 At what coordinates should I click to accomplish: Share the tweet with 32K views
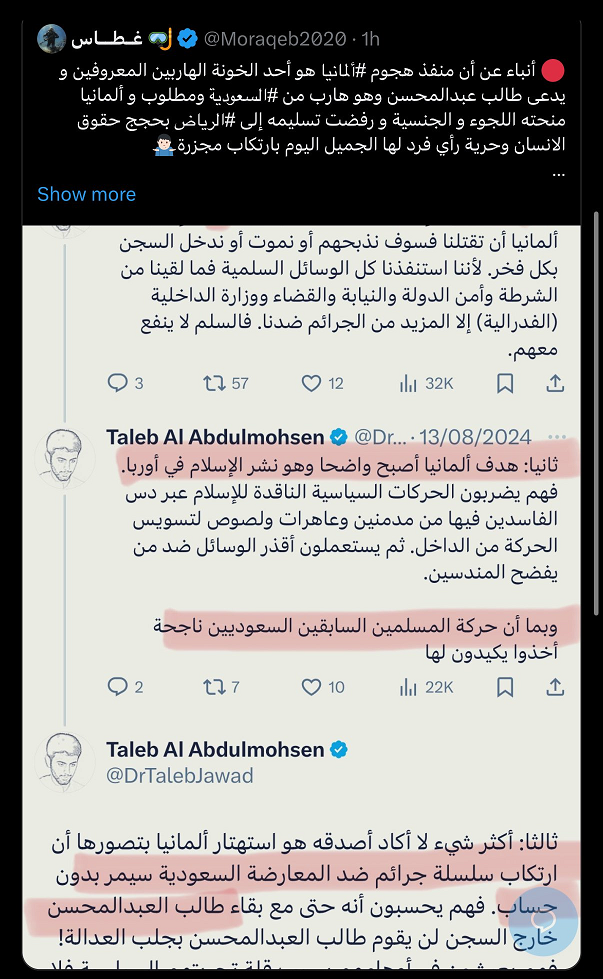(x=557, y=383)
